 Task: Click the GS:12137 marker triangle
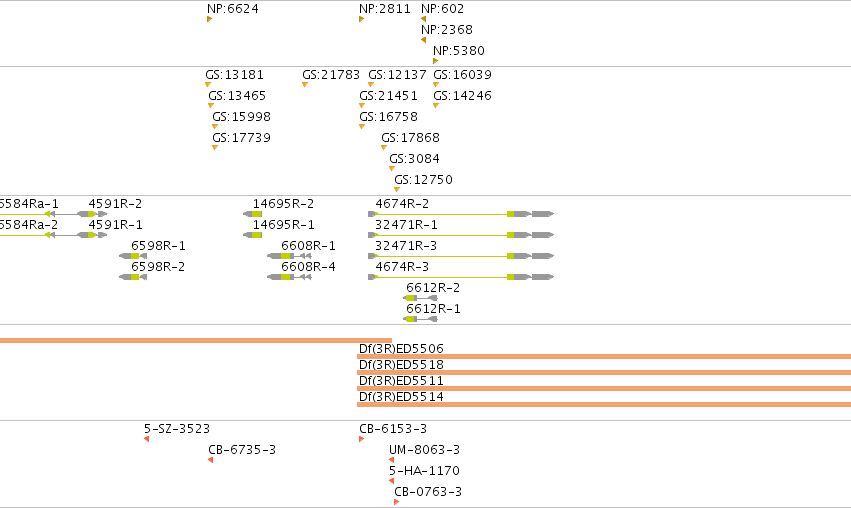coord(371,85)
